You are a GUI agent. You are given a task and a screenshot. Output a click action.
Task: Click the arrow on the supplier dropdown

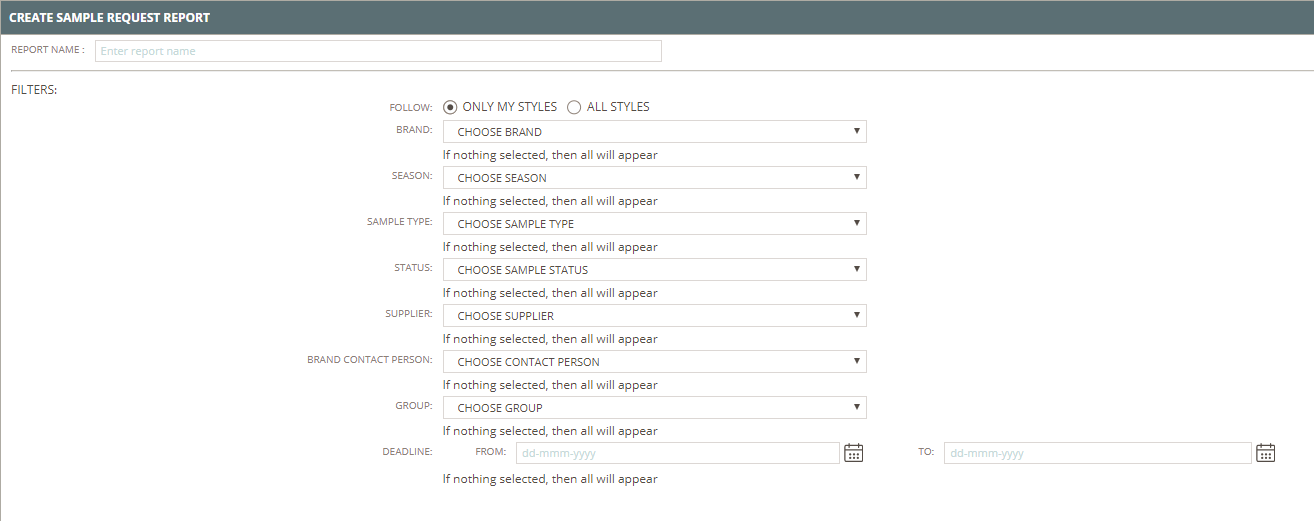click(x=857, y=316)
